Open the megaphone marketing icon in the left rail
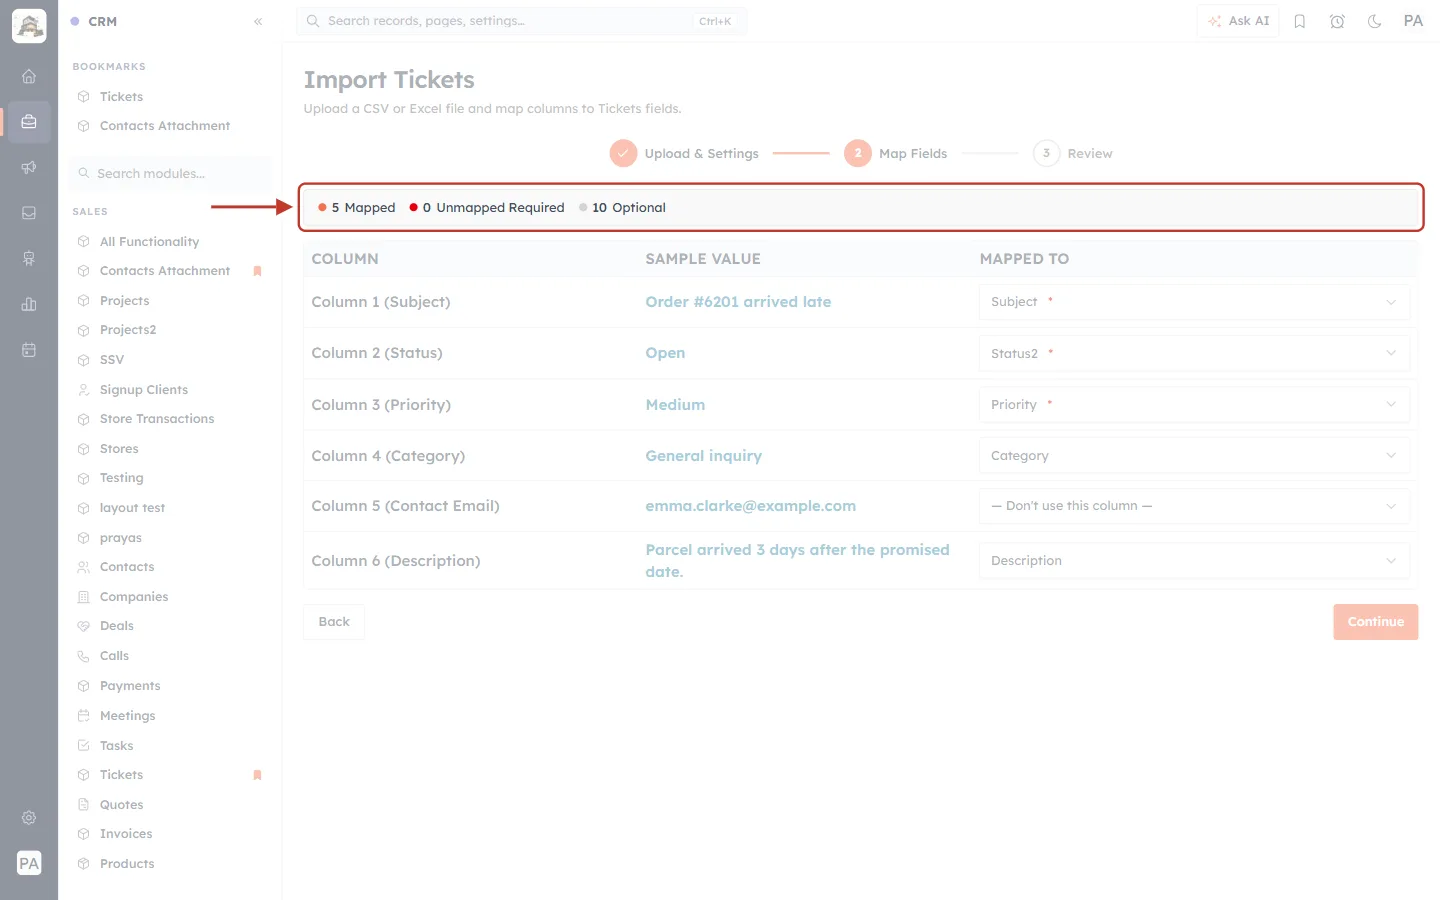This screenshot has width=1440, height=900. [29, 167]
